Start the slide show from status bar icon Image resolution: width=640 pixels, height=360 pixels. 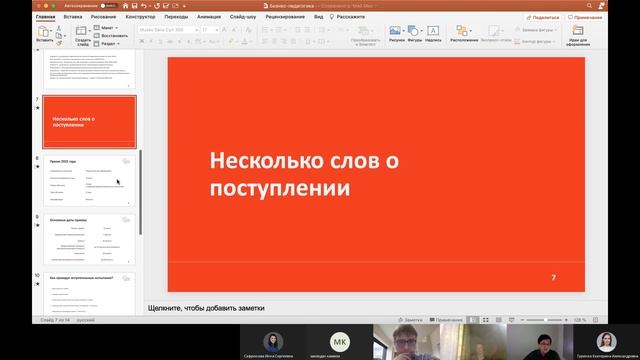pos(511,320)
